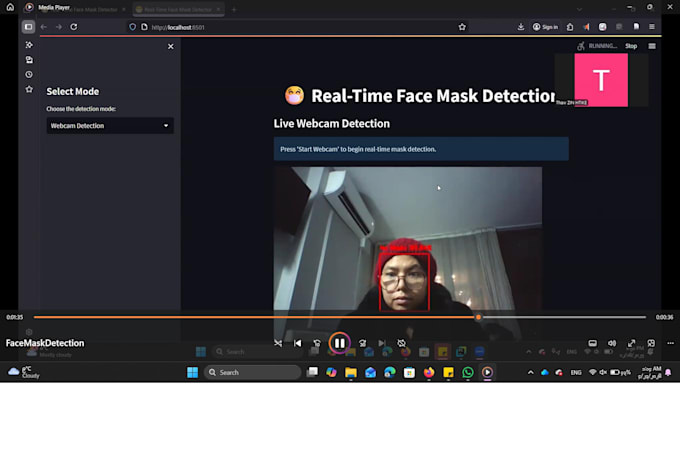This screenshot has height=474, width=680.
Task: Pause the FaceMaskDetection video
Action: click(340, 343)
